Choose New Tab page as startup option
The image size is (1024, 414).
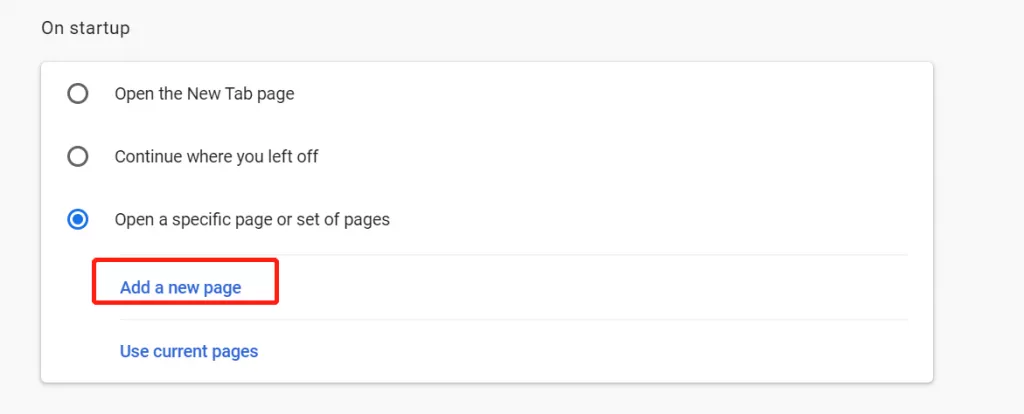point(77,94)
